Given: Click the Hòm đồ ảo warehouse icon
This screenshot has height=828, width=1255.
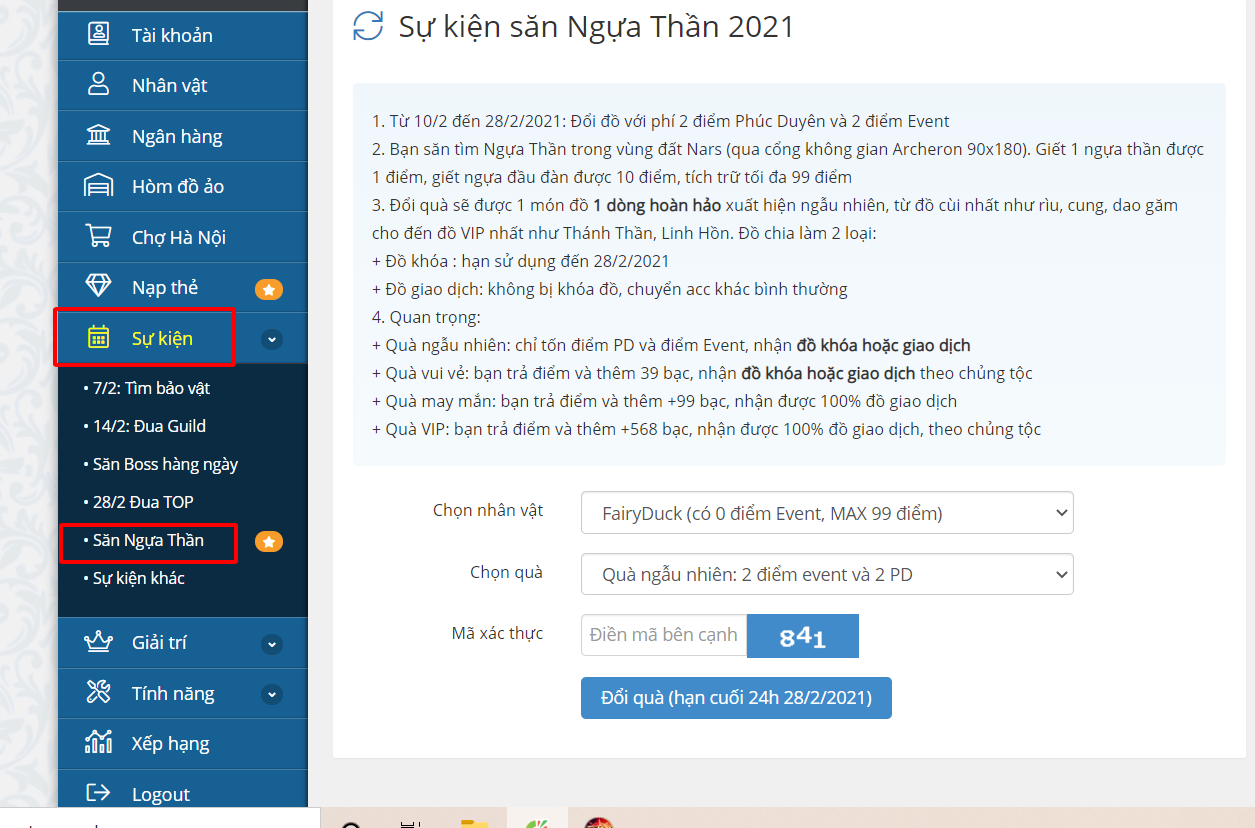Looking at the screenshot, I should tap(98, 187).
